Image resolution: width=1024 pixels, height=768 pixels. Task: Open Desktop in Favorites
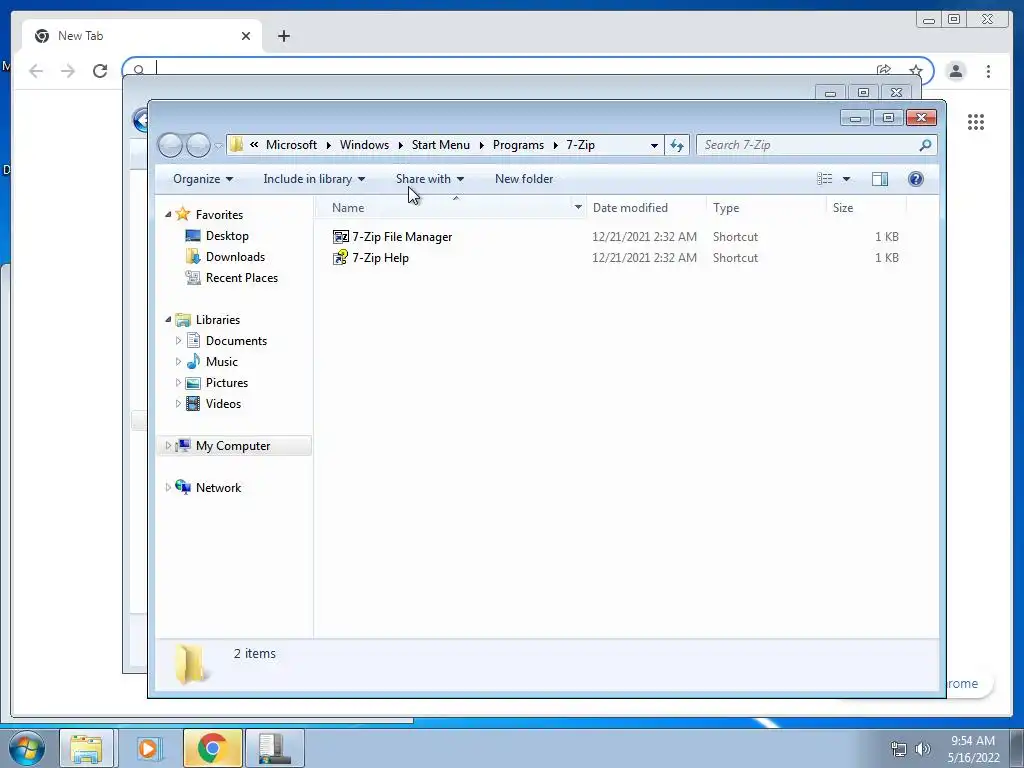click(227, 236)
